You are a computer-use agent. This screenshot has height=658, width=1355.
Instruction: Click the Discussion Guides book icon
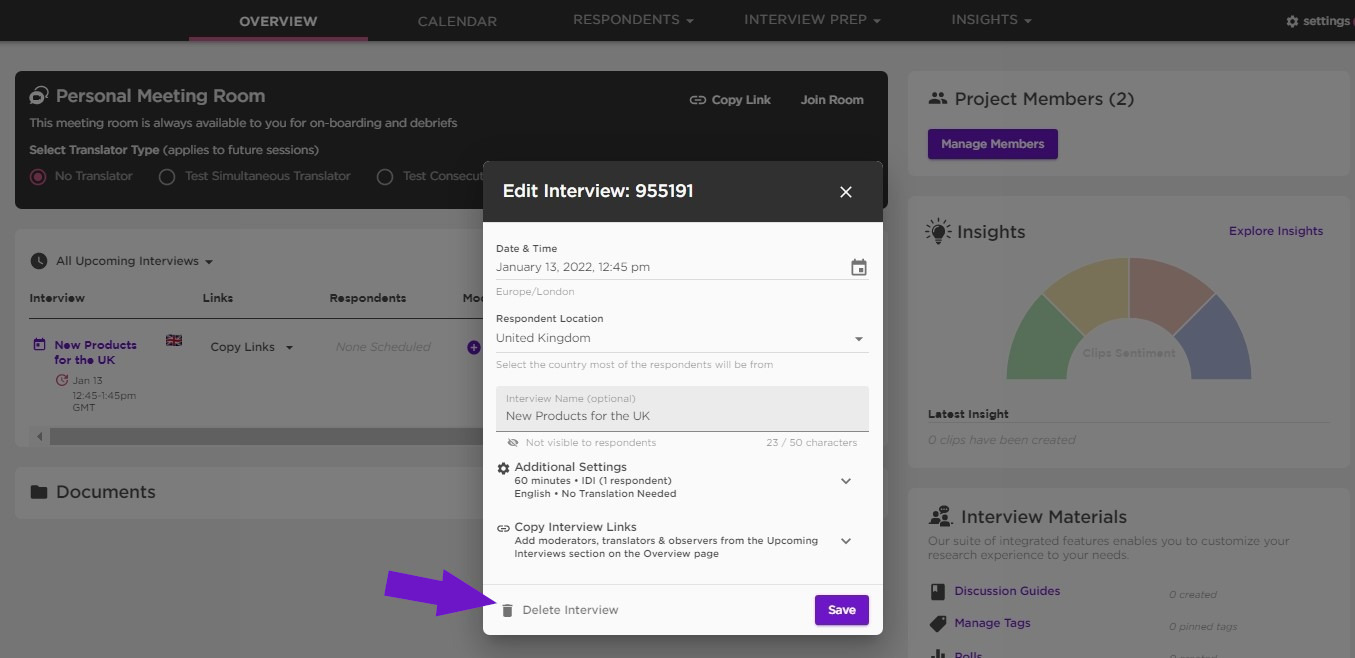(x=938, y=591)
